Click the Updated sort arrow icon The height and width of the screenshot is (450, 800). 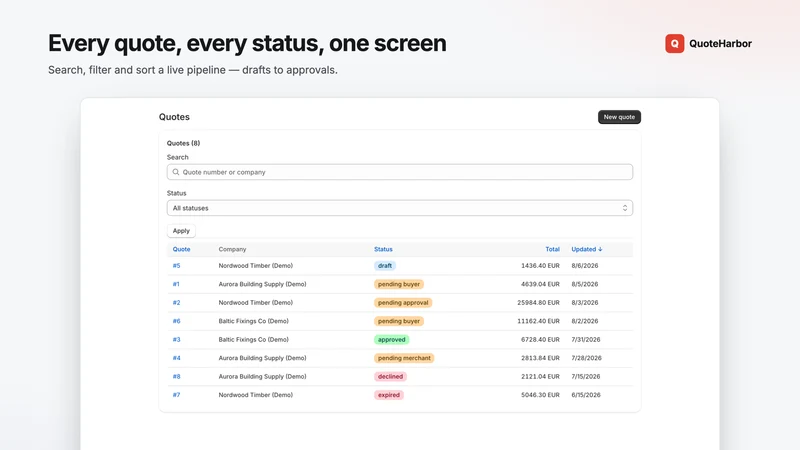(600, 249)
